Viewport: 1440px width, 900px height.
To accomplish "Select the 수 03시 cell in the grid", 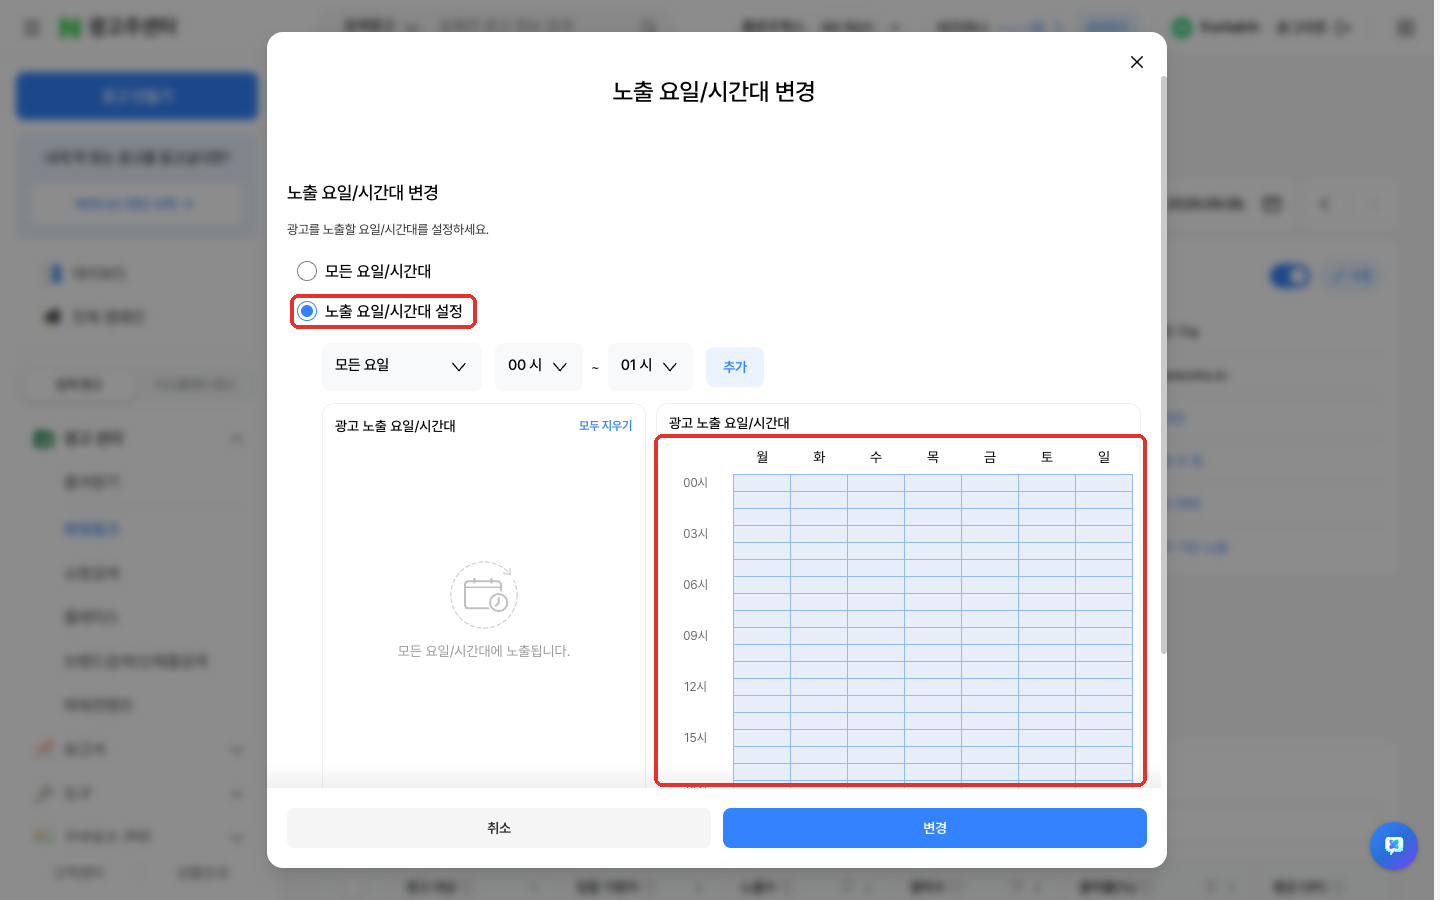I will [876, 534].
